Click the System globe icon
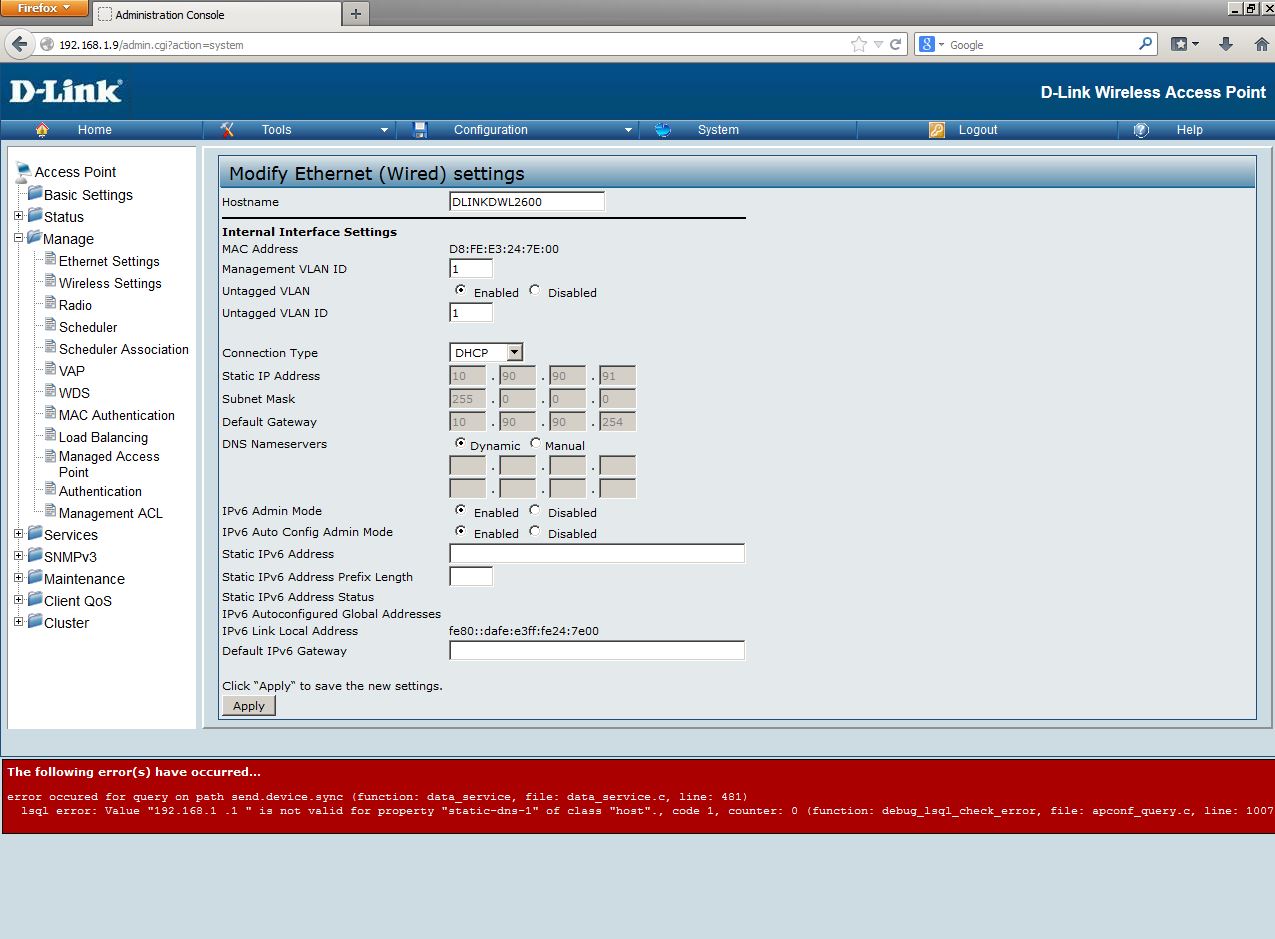Image resolution: width=1275 pixels, height=939 pixels. [662, 130]
